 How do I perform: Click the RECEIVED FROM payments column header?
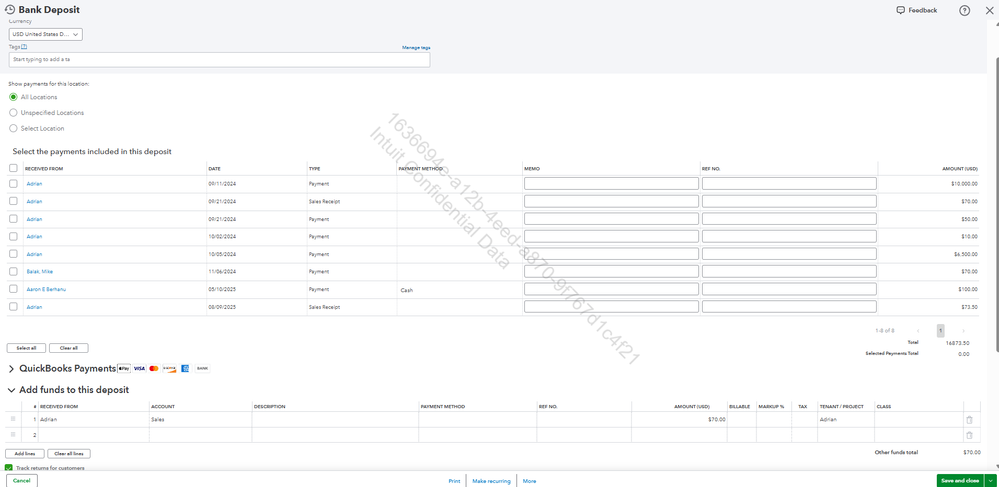pos(44,169)
